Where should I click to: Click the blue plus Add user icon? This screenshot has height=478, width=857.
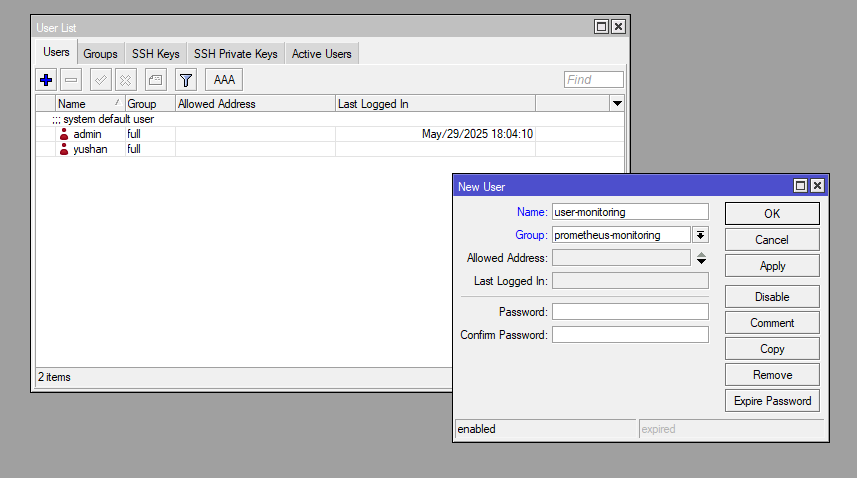pos(46,80)
